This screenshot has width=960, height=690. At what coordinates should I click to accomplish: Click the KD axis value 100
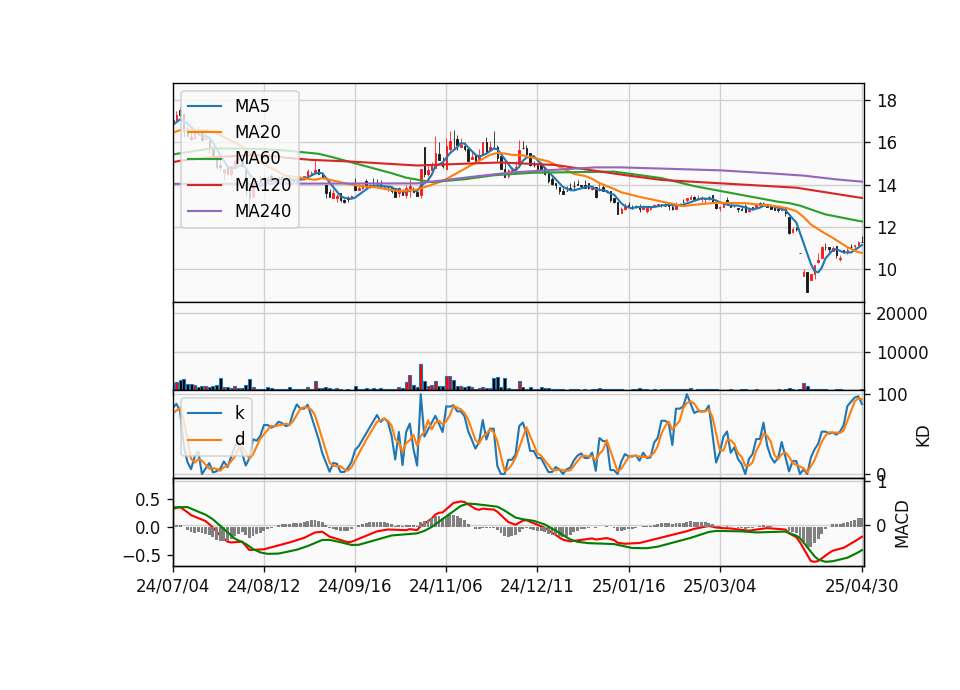(x=892, y=395)
